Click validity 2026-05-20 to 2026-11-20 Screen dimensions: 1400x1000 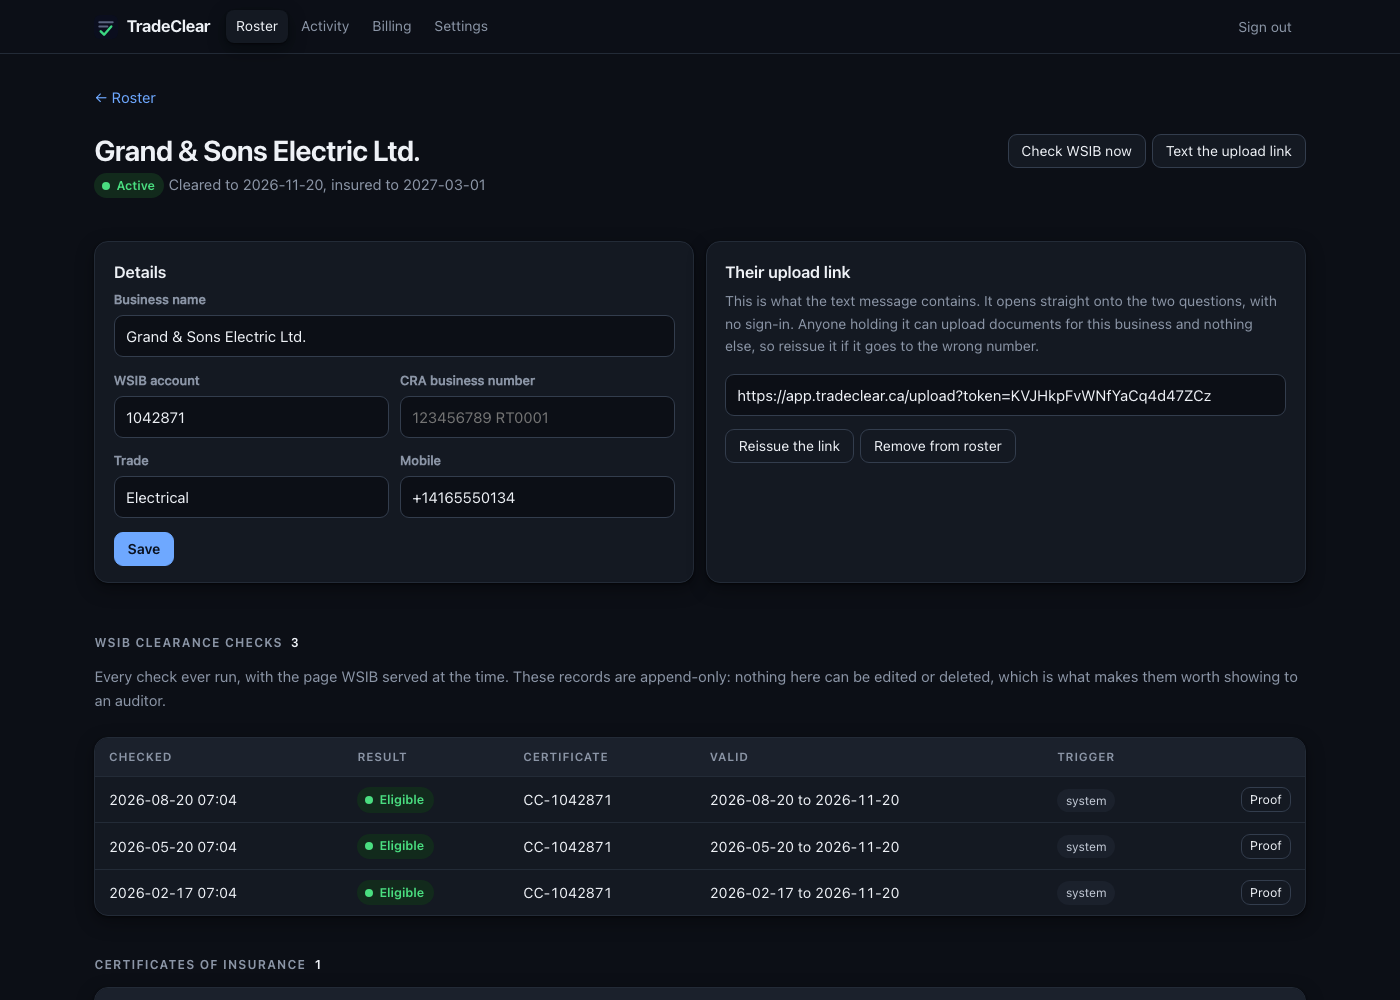tap(804, 847)
